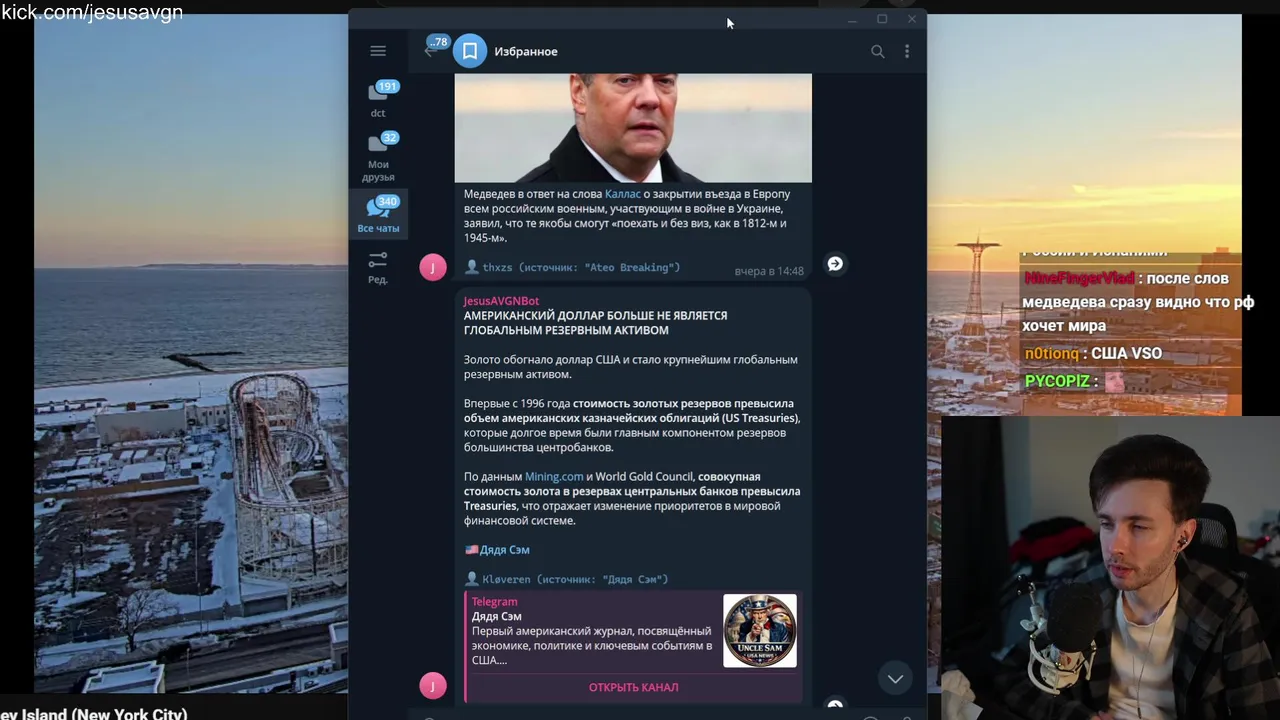
Task: Click the timestamp вчера в 14:48
Action: pyautogui.click(x=769, y=271)
